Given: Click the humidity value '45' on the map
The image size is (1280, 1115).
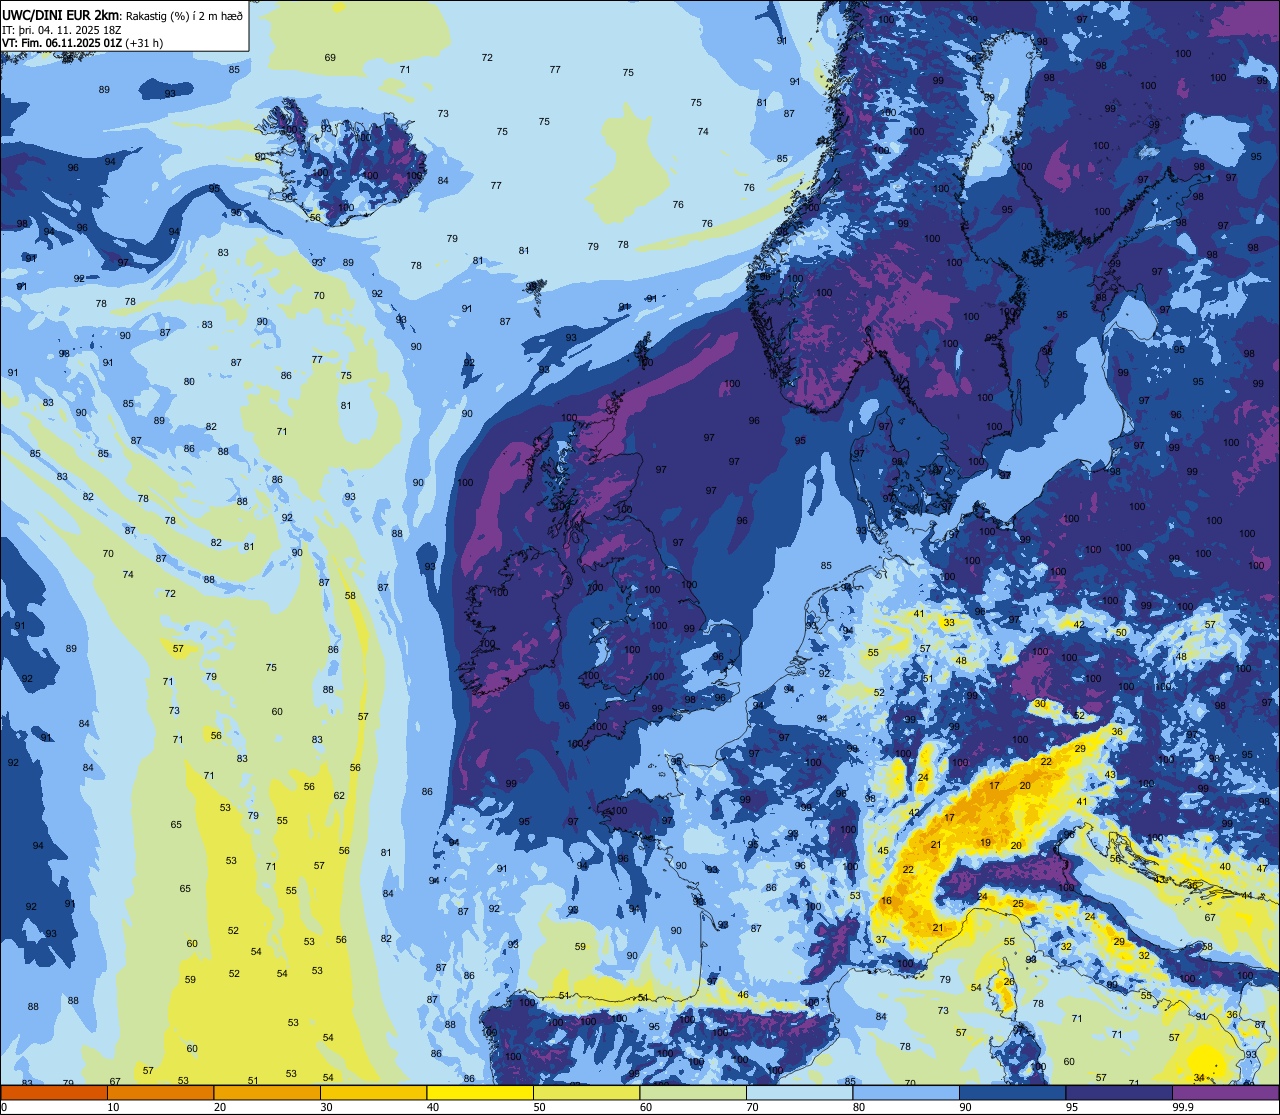Looking at the screenshot, I should (883, 850).
